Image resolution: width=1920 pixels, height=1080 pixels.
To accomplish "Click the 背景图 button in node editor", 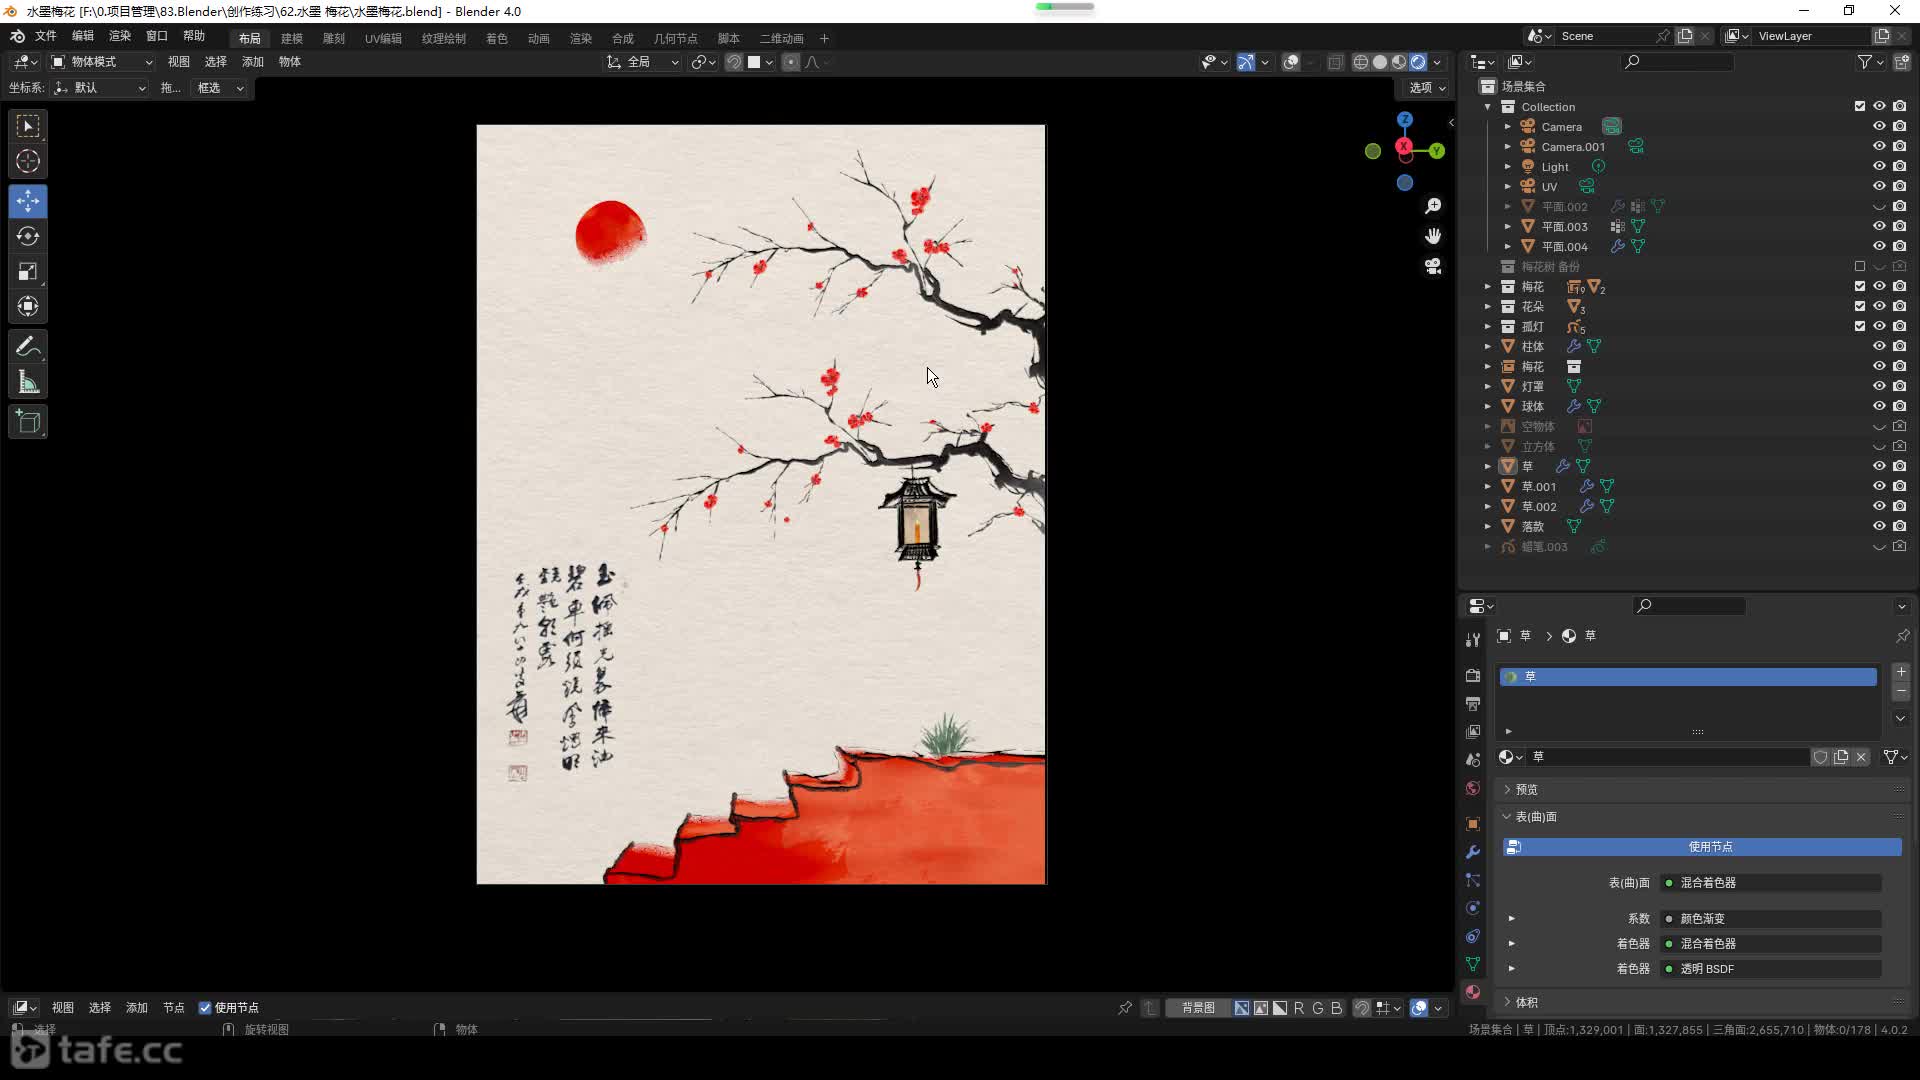I will pyautogui.click(x=1198, y=1008).
